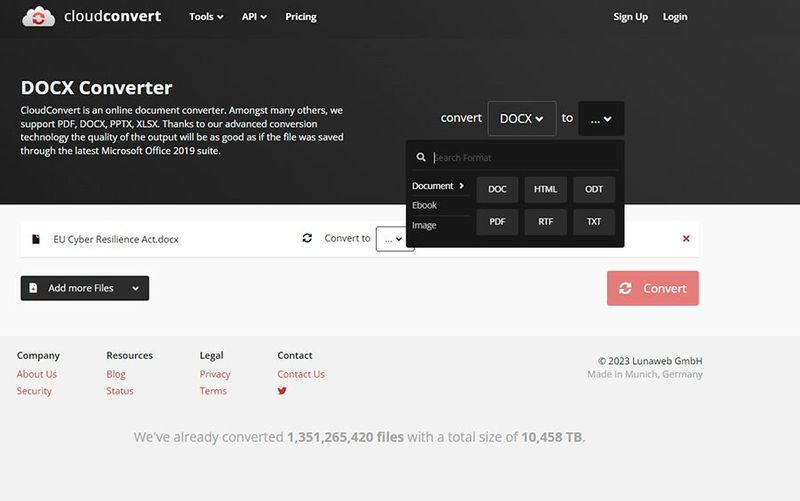800x501 pixels.
Task: Choose ODT as output format
Action: click(x=594, y=189)
